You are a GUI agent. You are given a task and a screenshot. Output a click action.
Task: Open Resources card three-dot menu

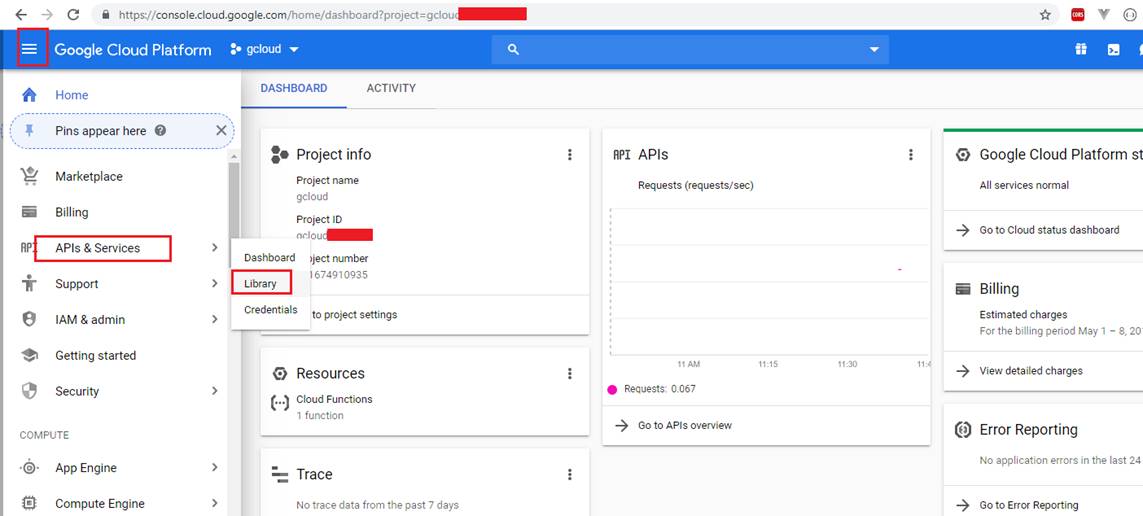(570, 373)
